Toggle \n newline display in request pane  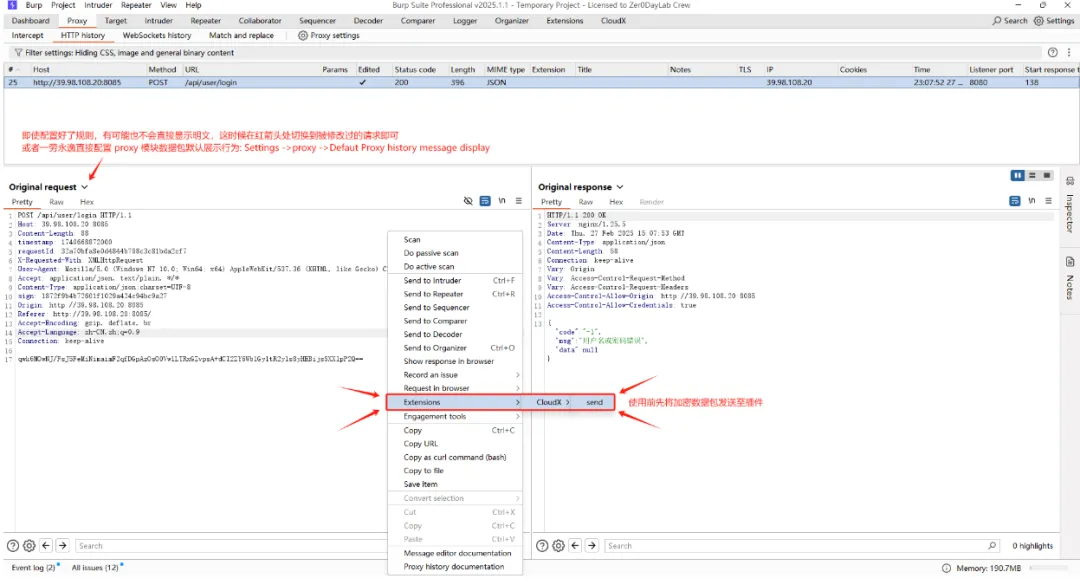coord(502,201)
